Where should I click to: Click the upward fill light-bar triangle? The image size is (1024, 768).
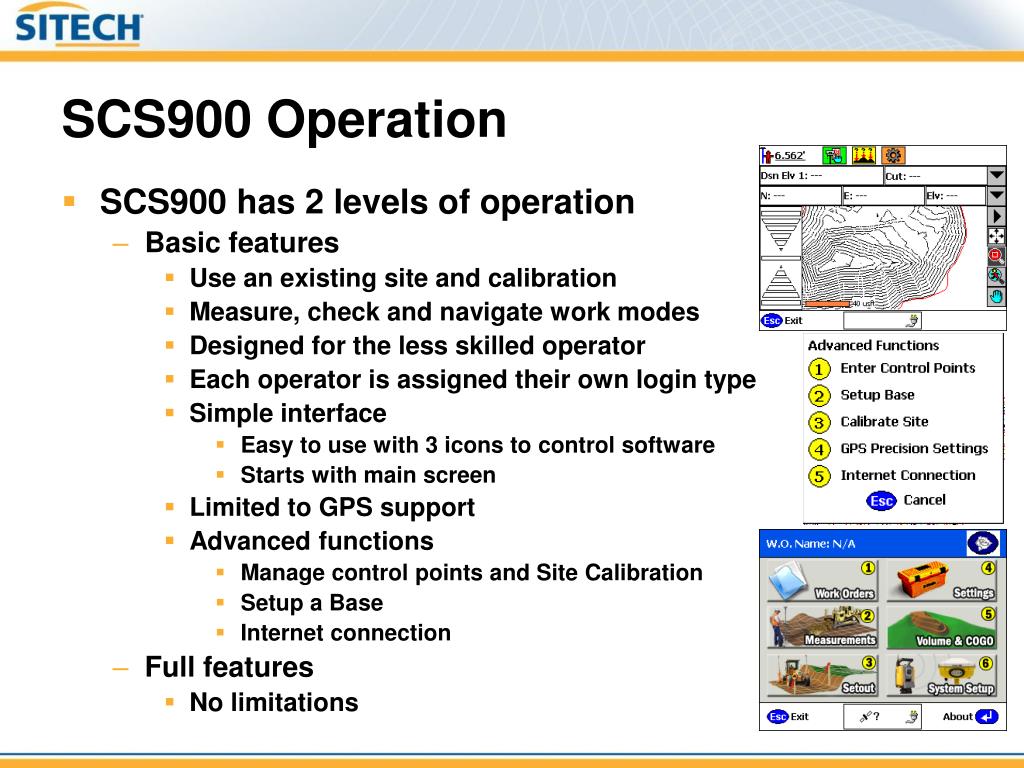pos(781,285)
